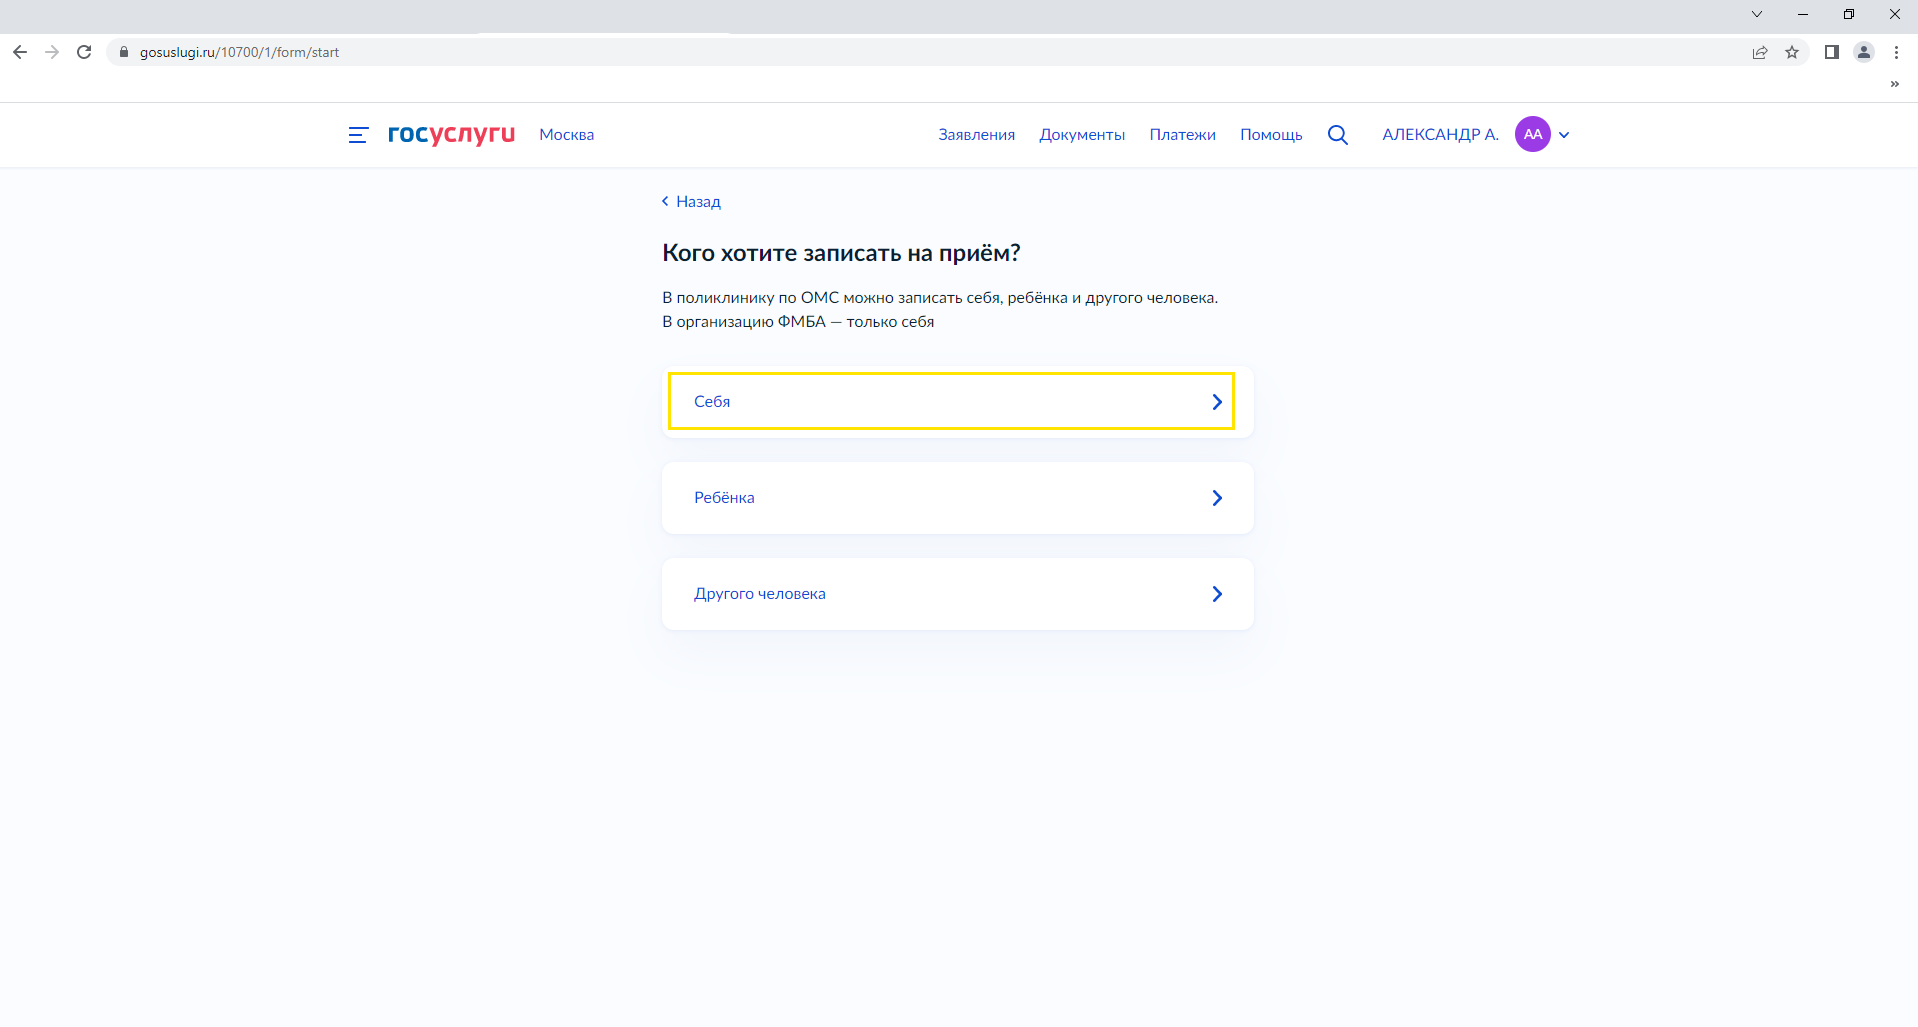Open the Помощь section

coord(1271,135)
